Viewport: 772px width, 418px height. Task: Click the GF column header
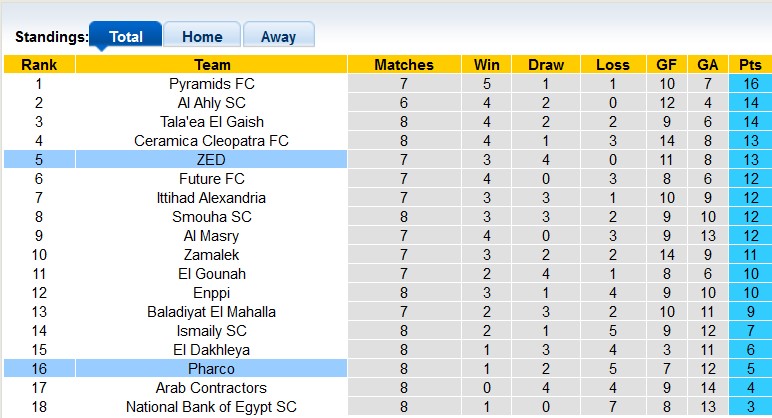point(666,64)
